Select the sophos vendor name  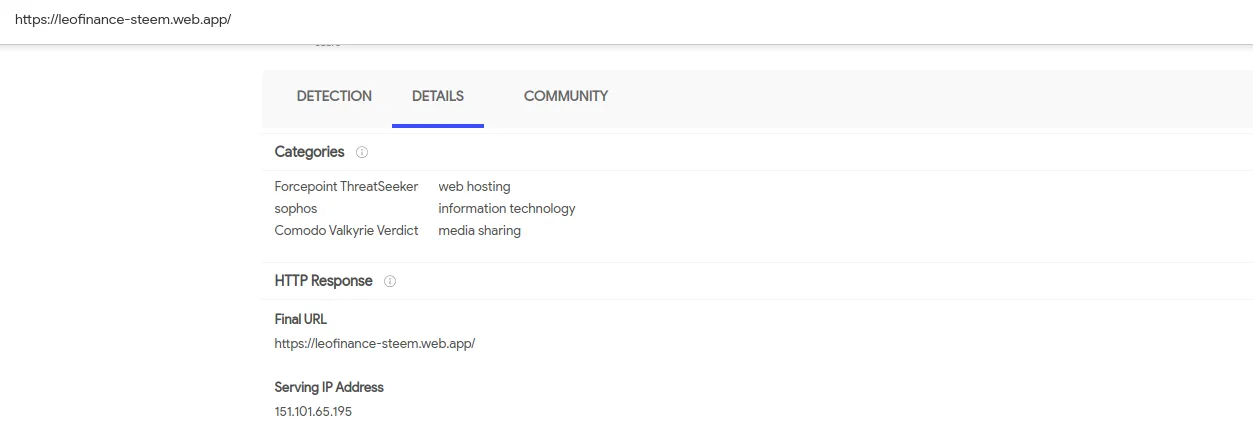[296, 209]
